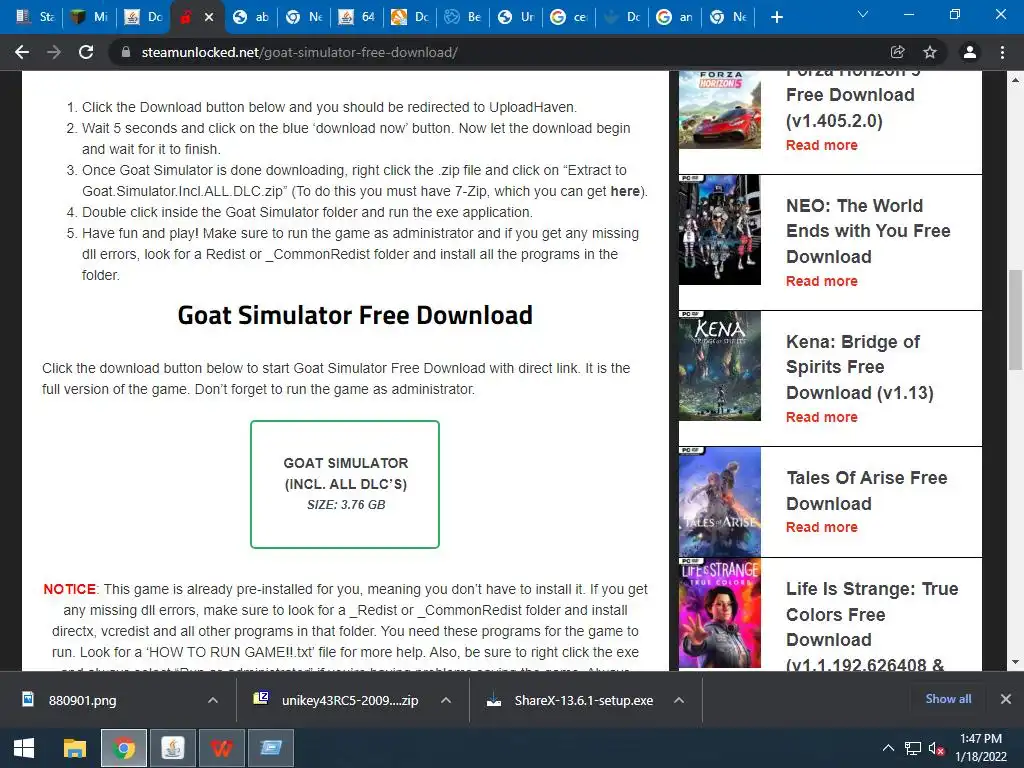Open 'Life Is Strange: True Colors' title
The height and width of the screenshot is (768, 1024).
pos(872,626)
